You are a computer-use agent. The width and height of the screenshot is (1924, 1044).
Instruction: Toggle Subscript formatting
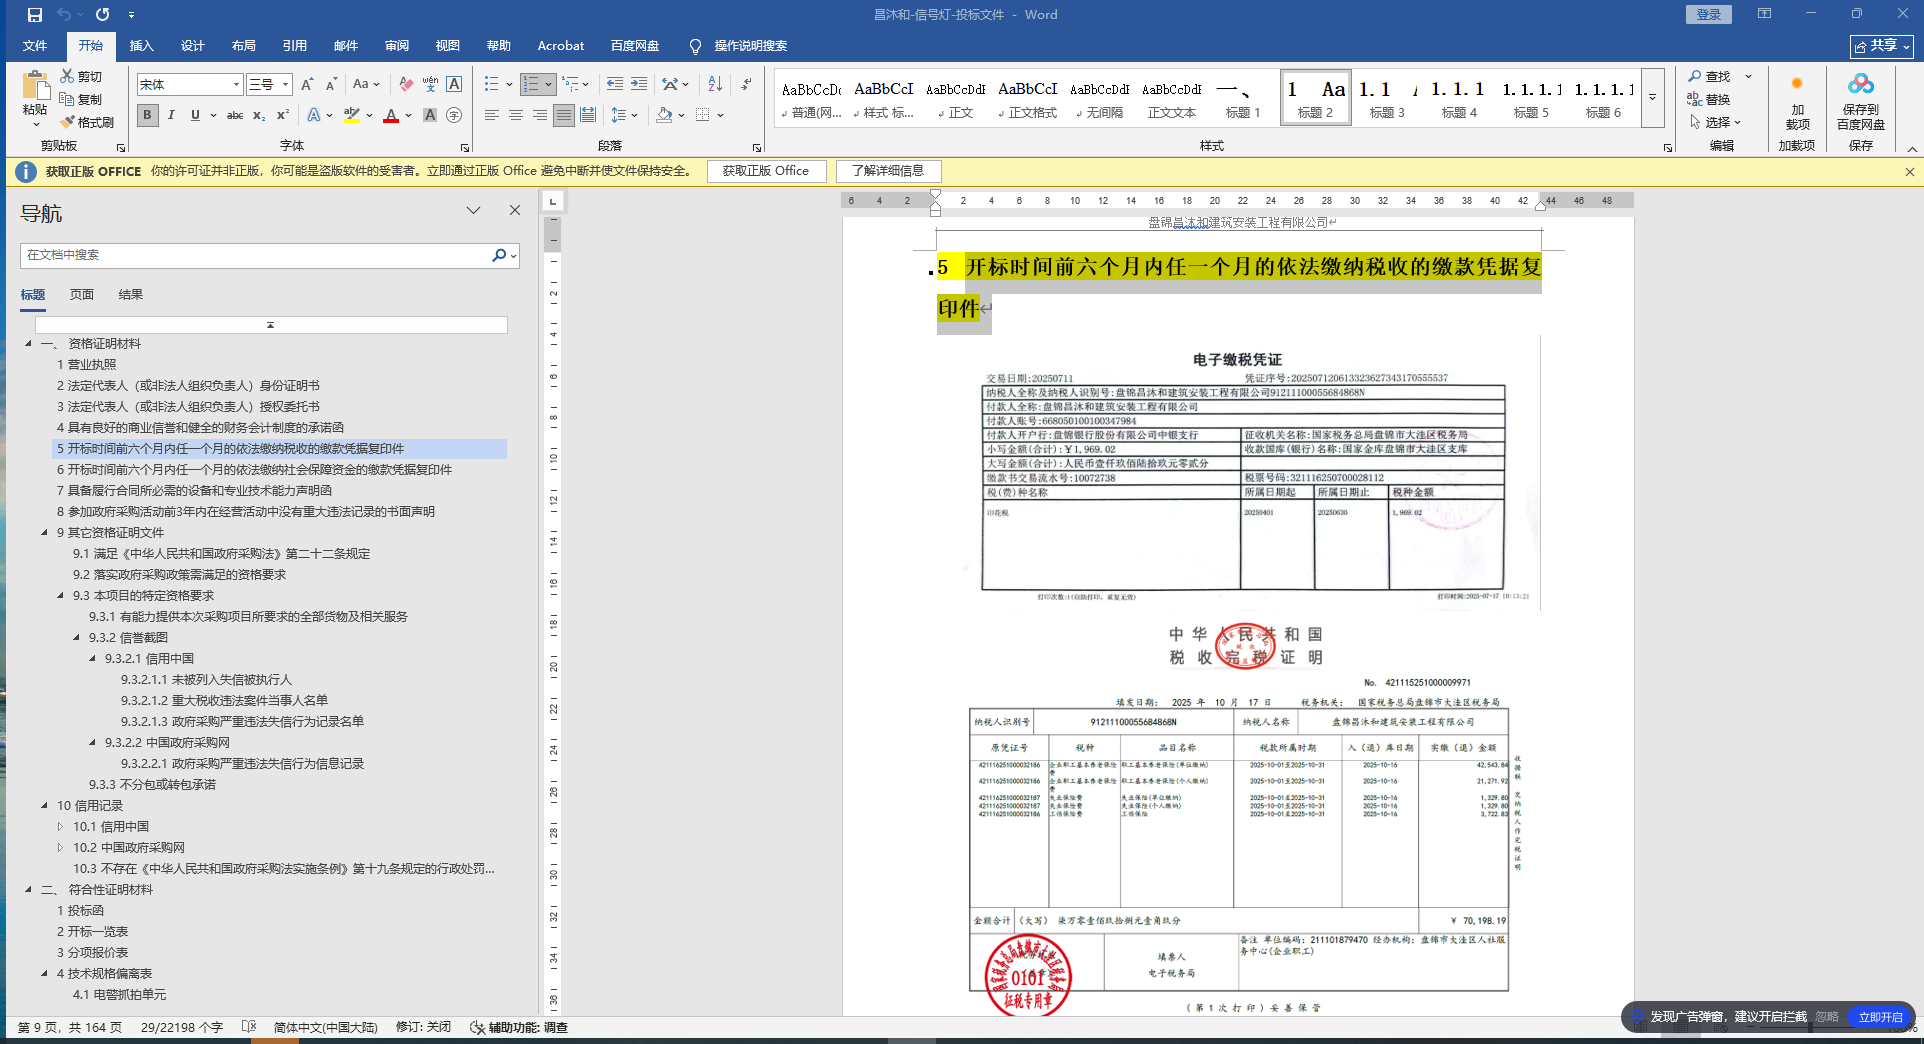point(259,115)
